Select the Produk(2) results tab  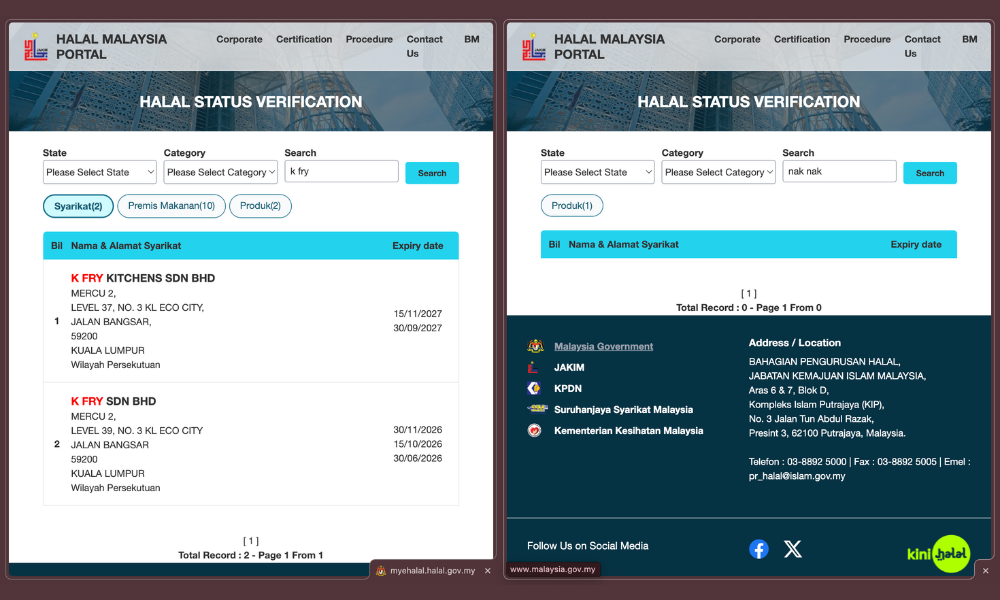pyautogui.click(x=260, y=206)
